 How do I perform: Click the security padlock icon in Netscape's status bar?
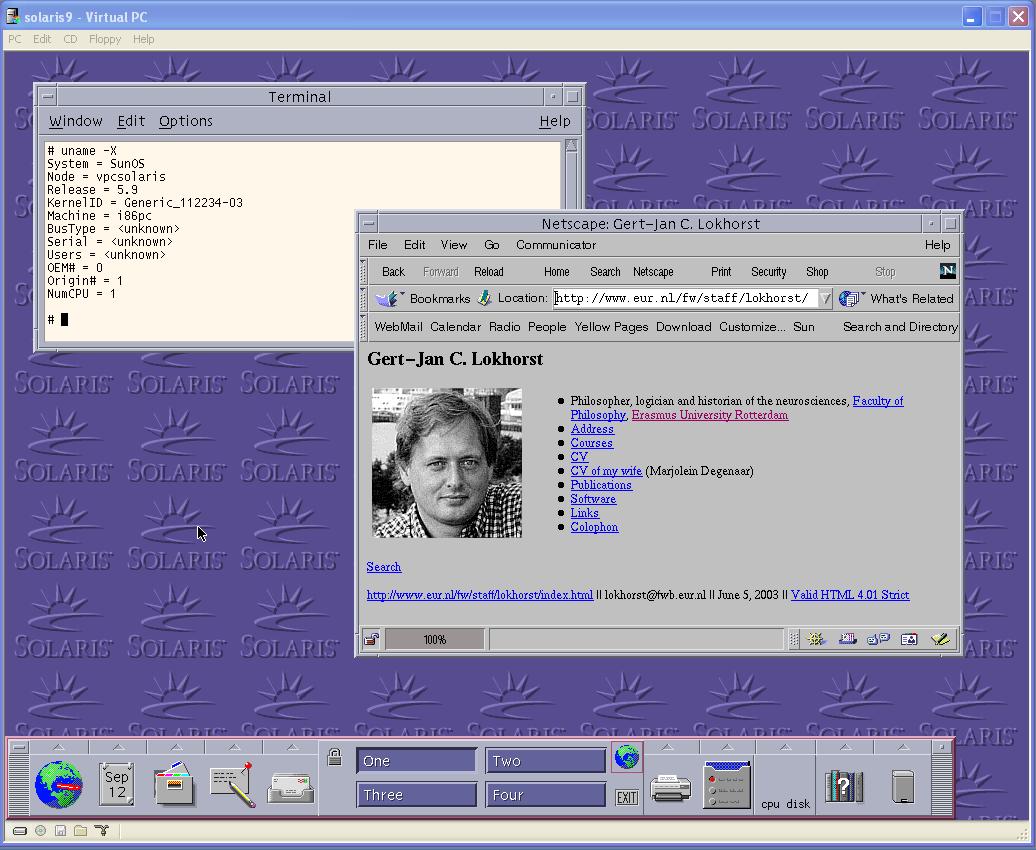[x=371, y=639]
